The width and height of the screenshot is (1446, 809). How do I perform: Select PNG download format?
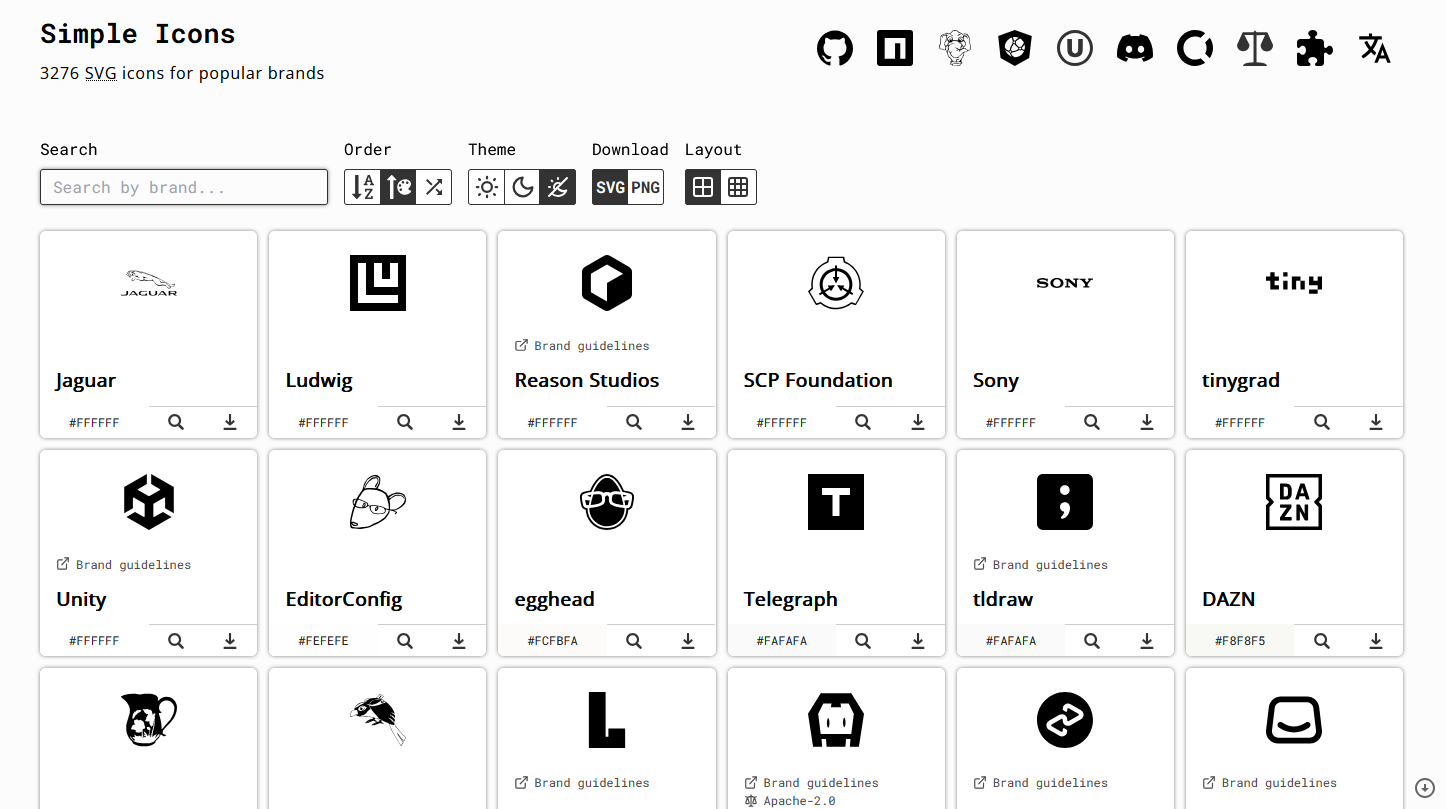click(x=646, y=187)
